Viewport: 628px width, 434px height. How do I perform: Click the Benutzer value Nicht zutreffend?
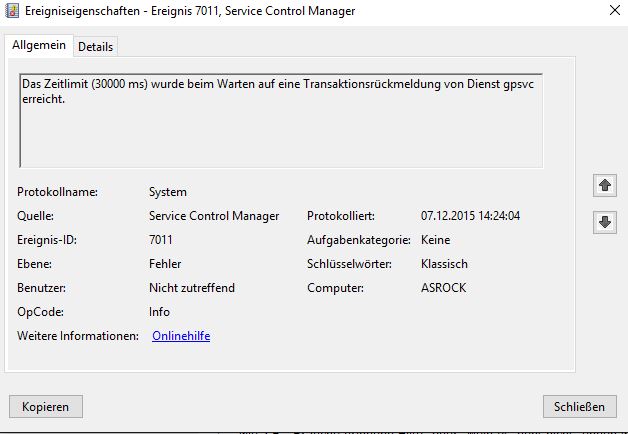pyautogui.click(x=191, y=288)
